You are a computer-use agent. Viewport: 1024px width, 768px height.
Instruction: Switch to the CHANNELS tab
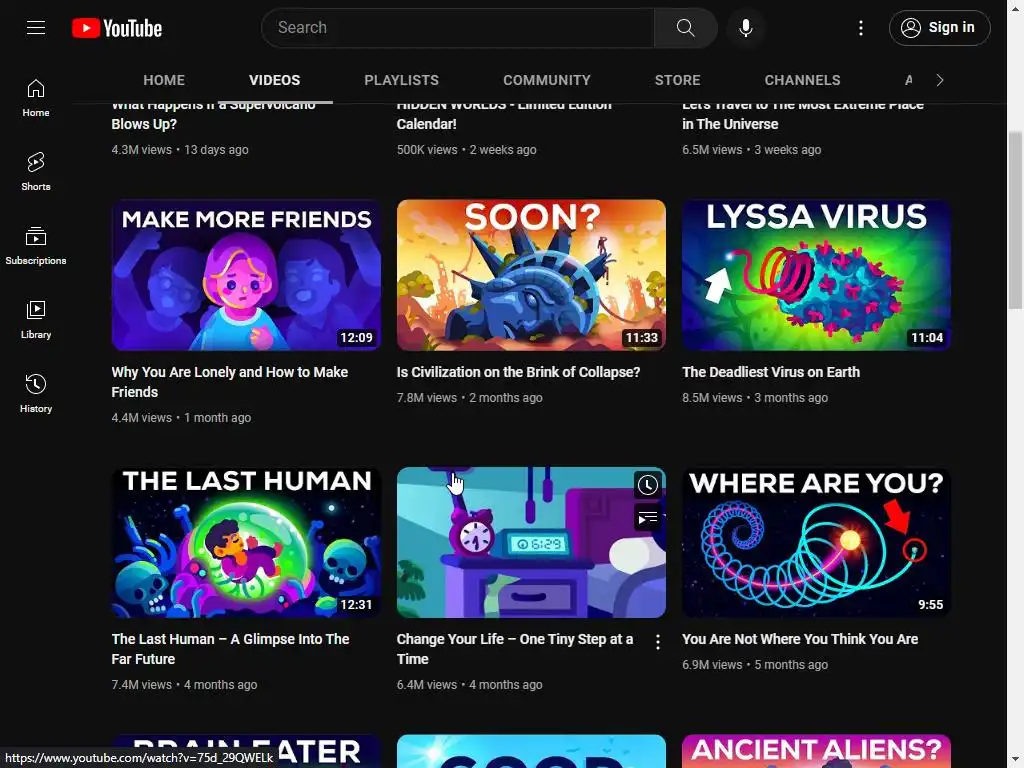tap(802, 80)
